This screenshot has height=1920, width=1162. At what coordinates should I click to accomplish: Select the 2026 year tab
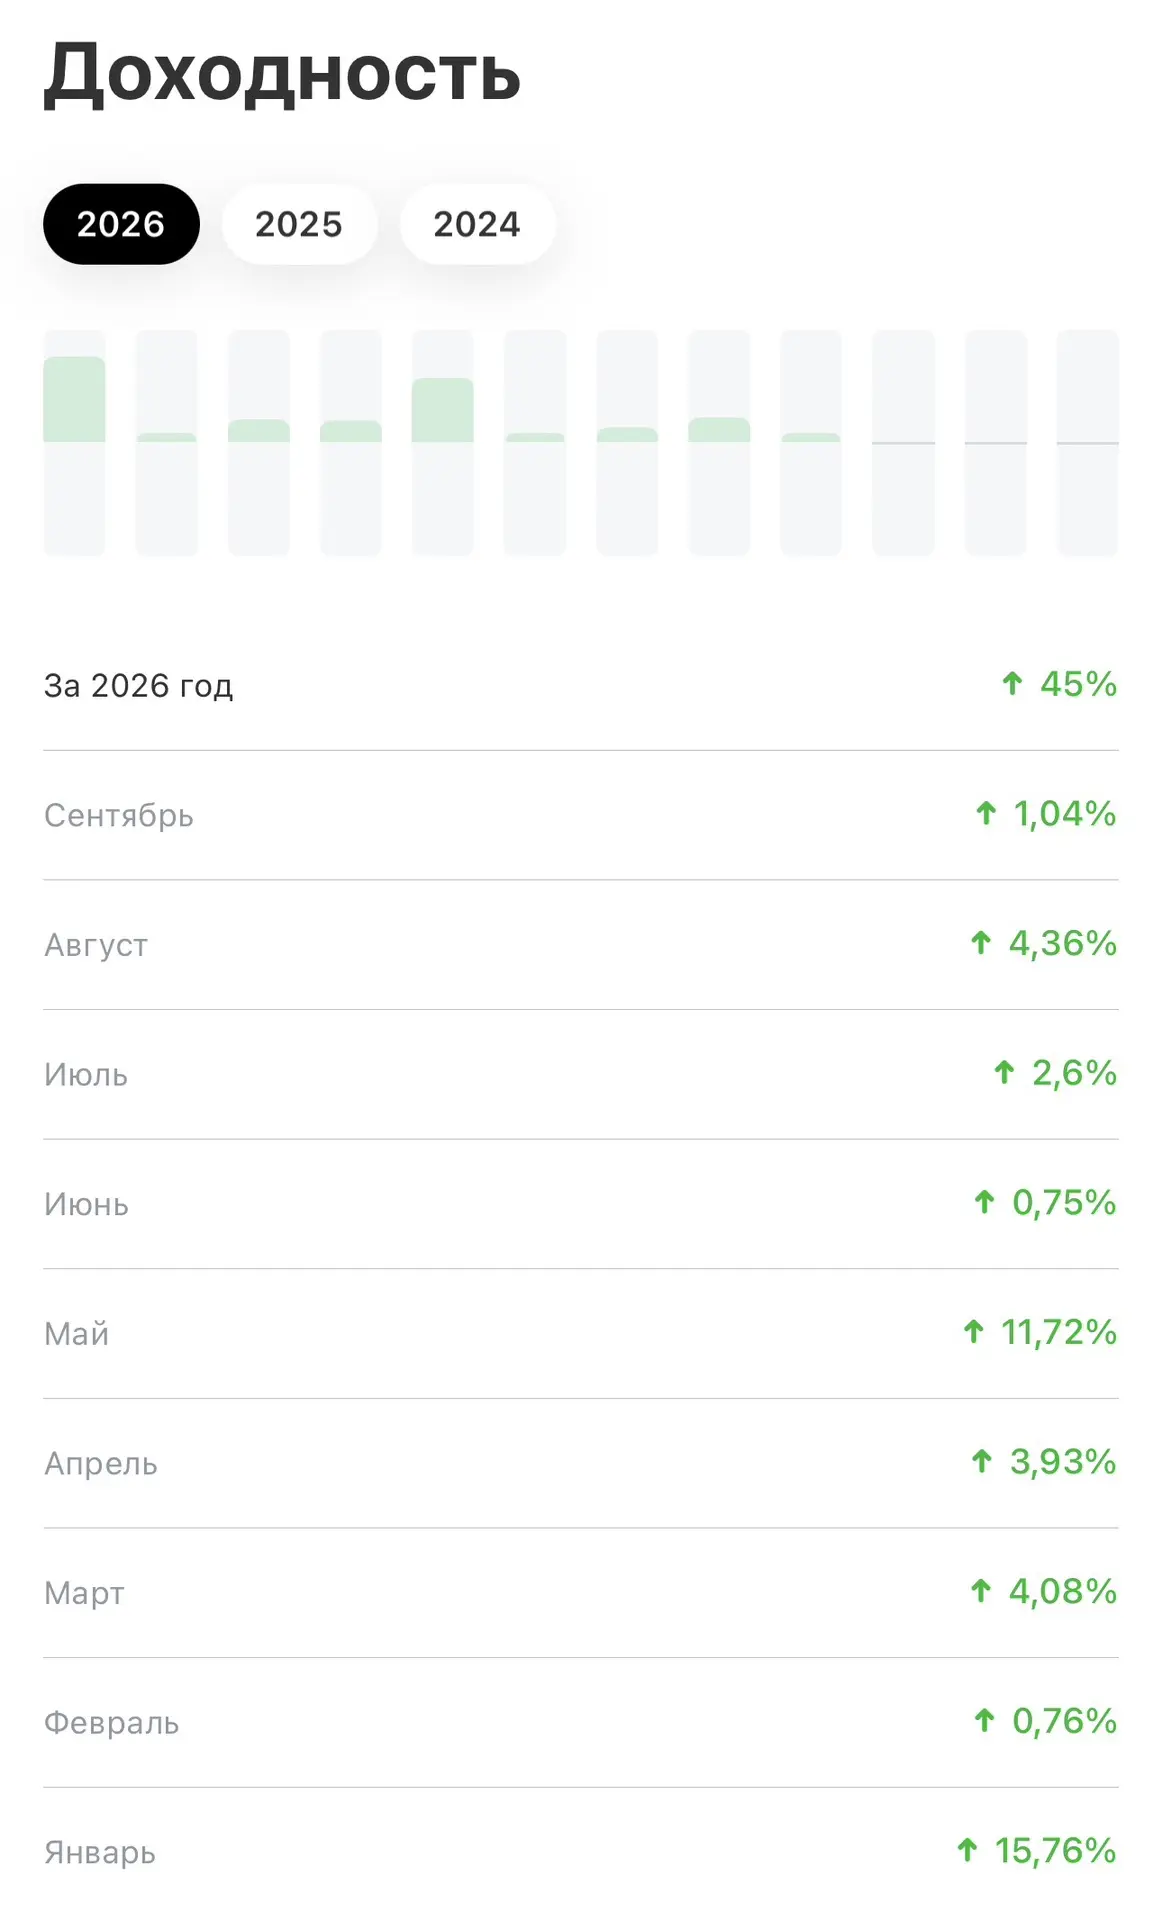[121, 224]
